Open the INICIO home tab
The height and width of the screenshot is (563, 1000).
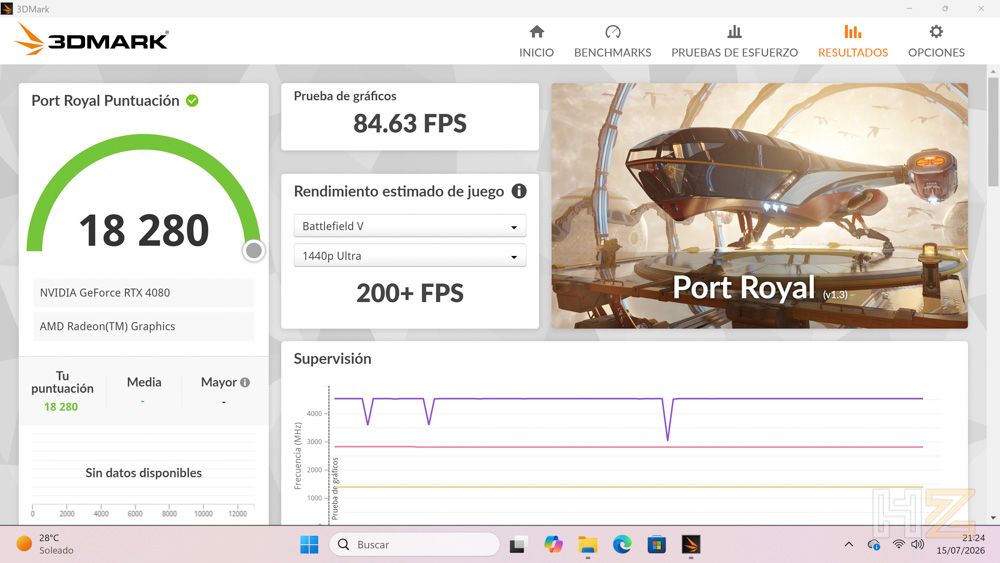pyautogui.click(x=536, y=41)
